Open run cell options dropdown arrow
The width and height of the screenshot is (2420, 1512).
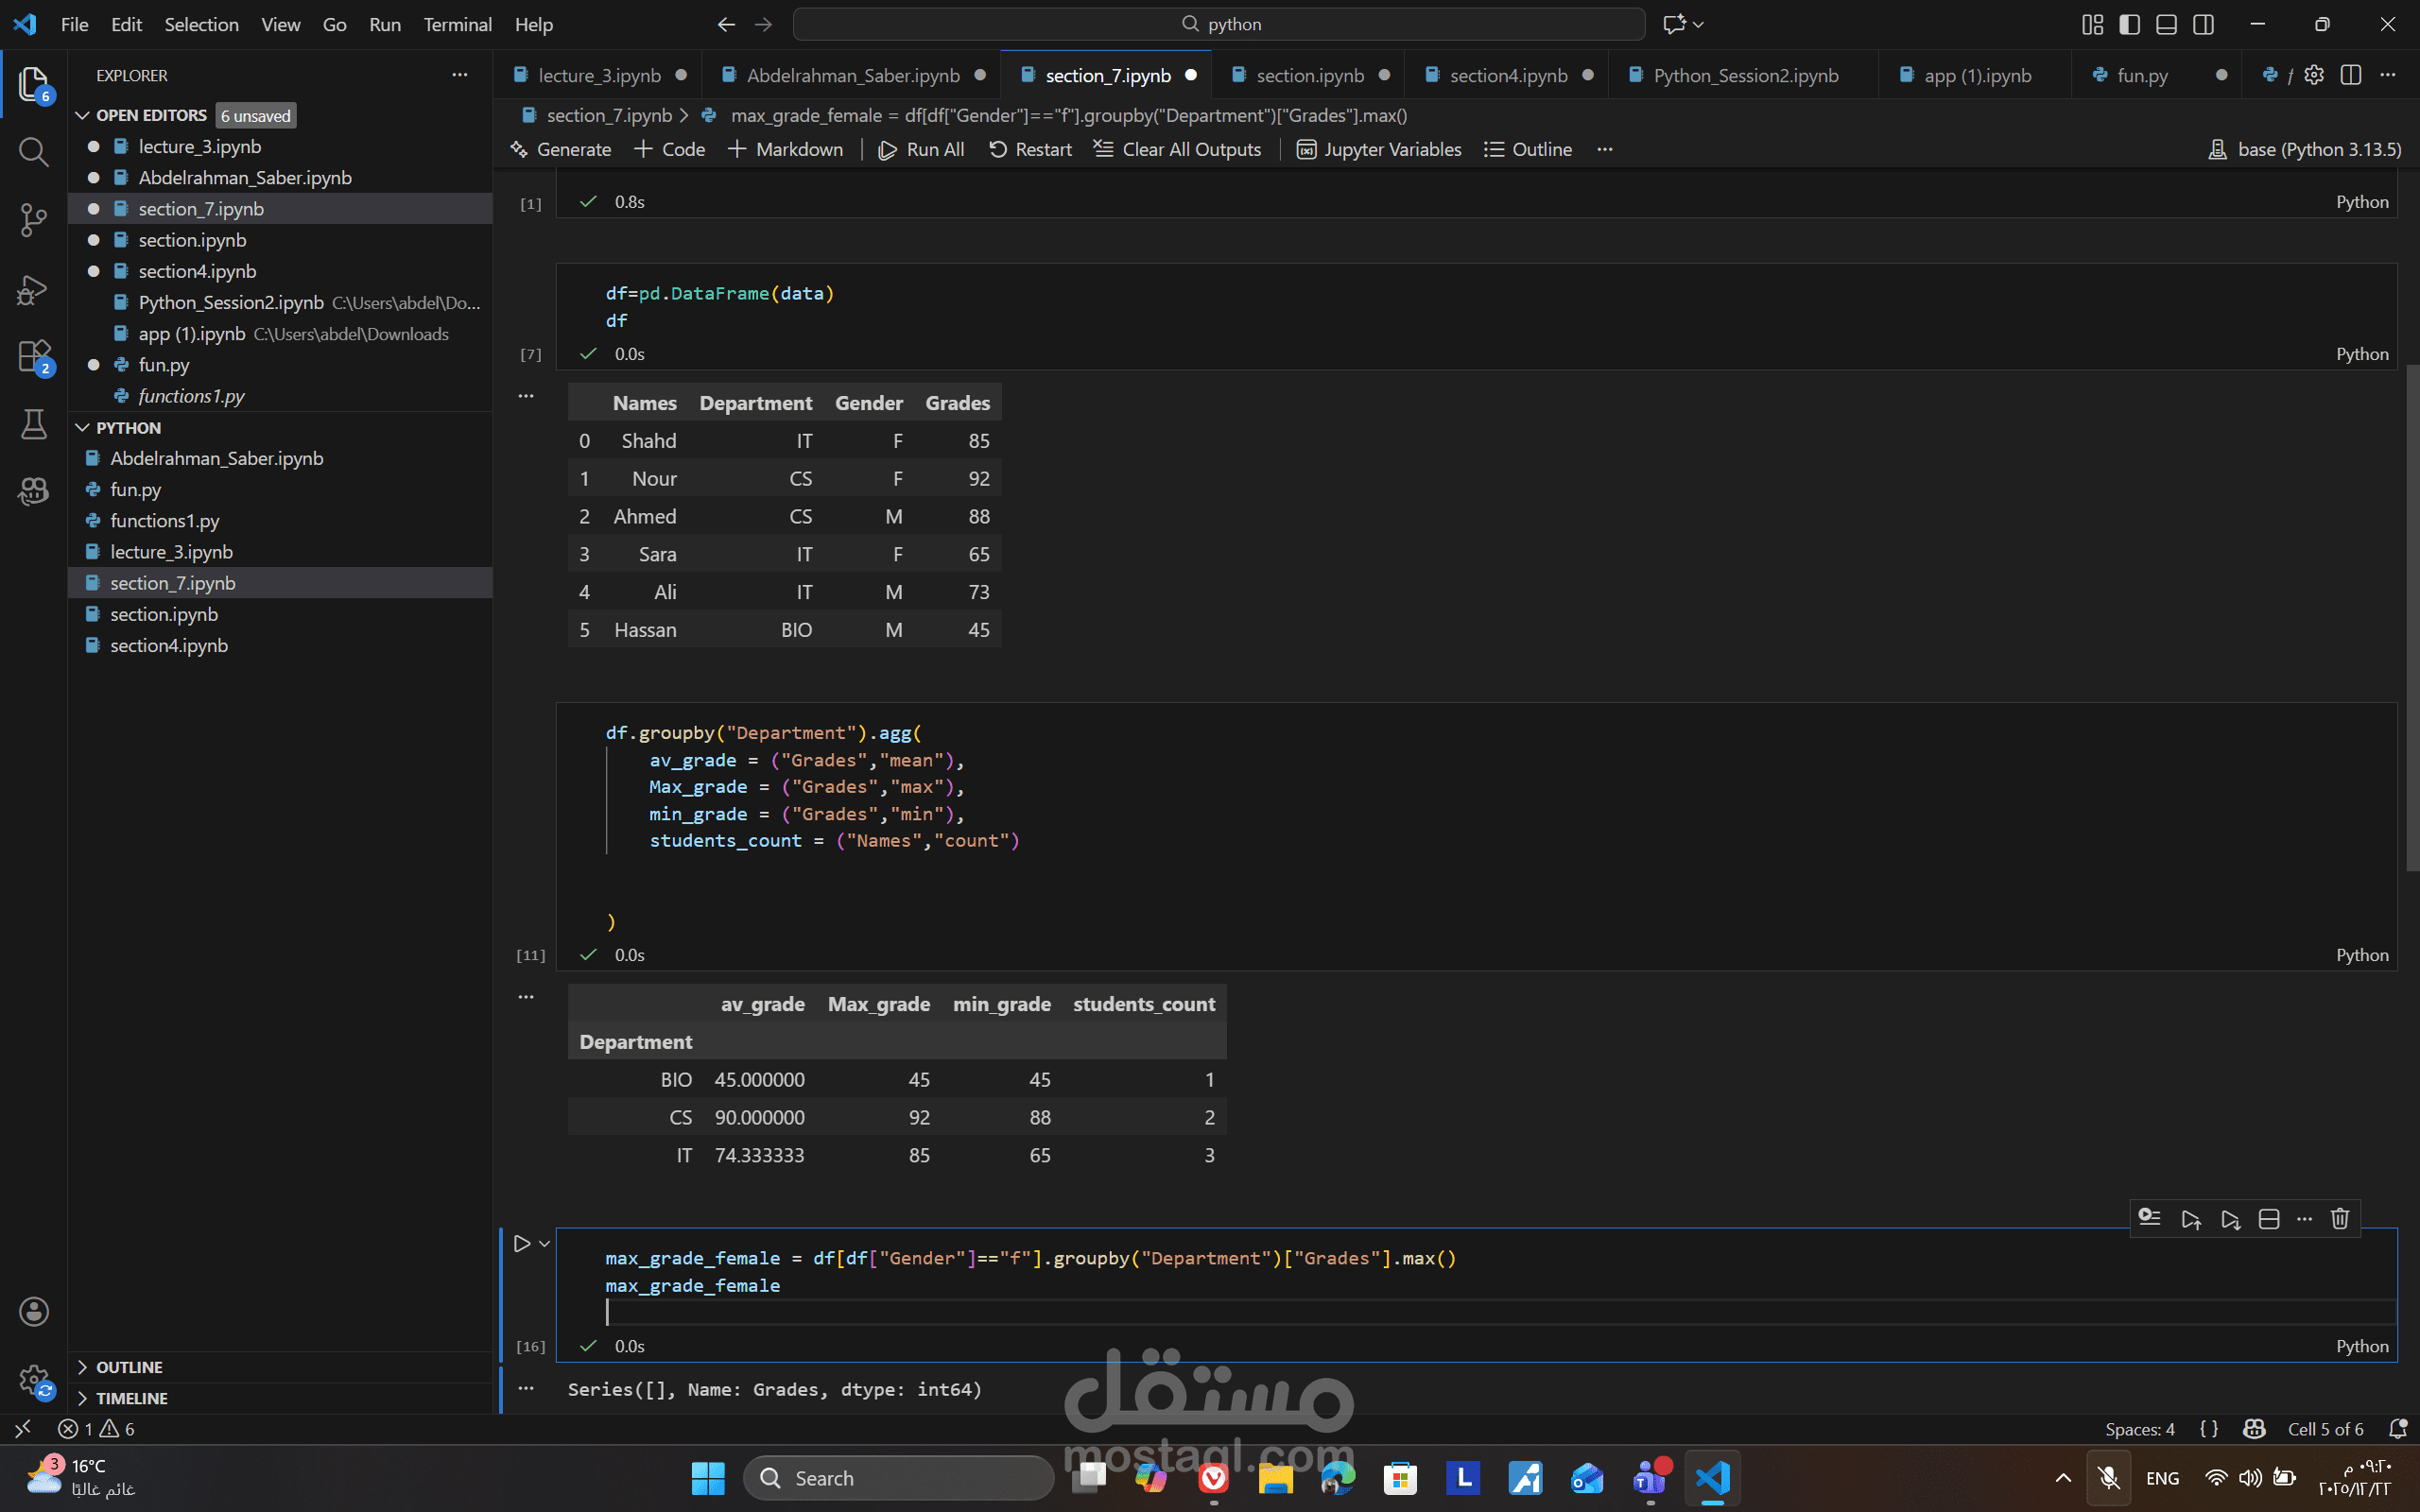tap(545, 1243)
